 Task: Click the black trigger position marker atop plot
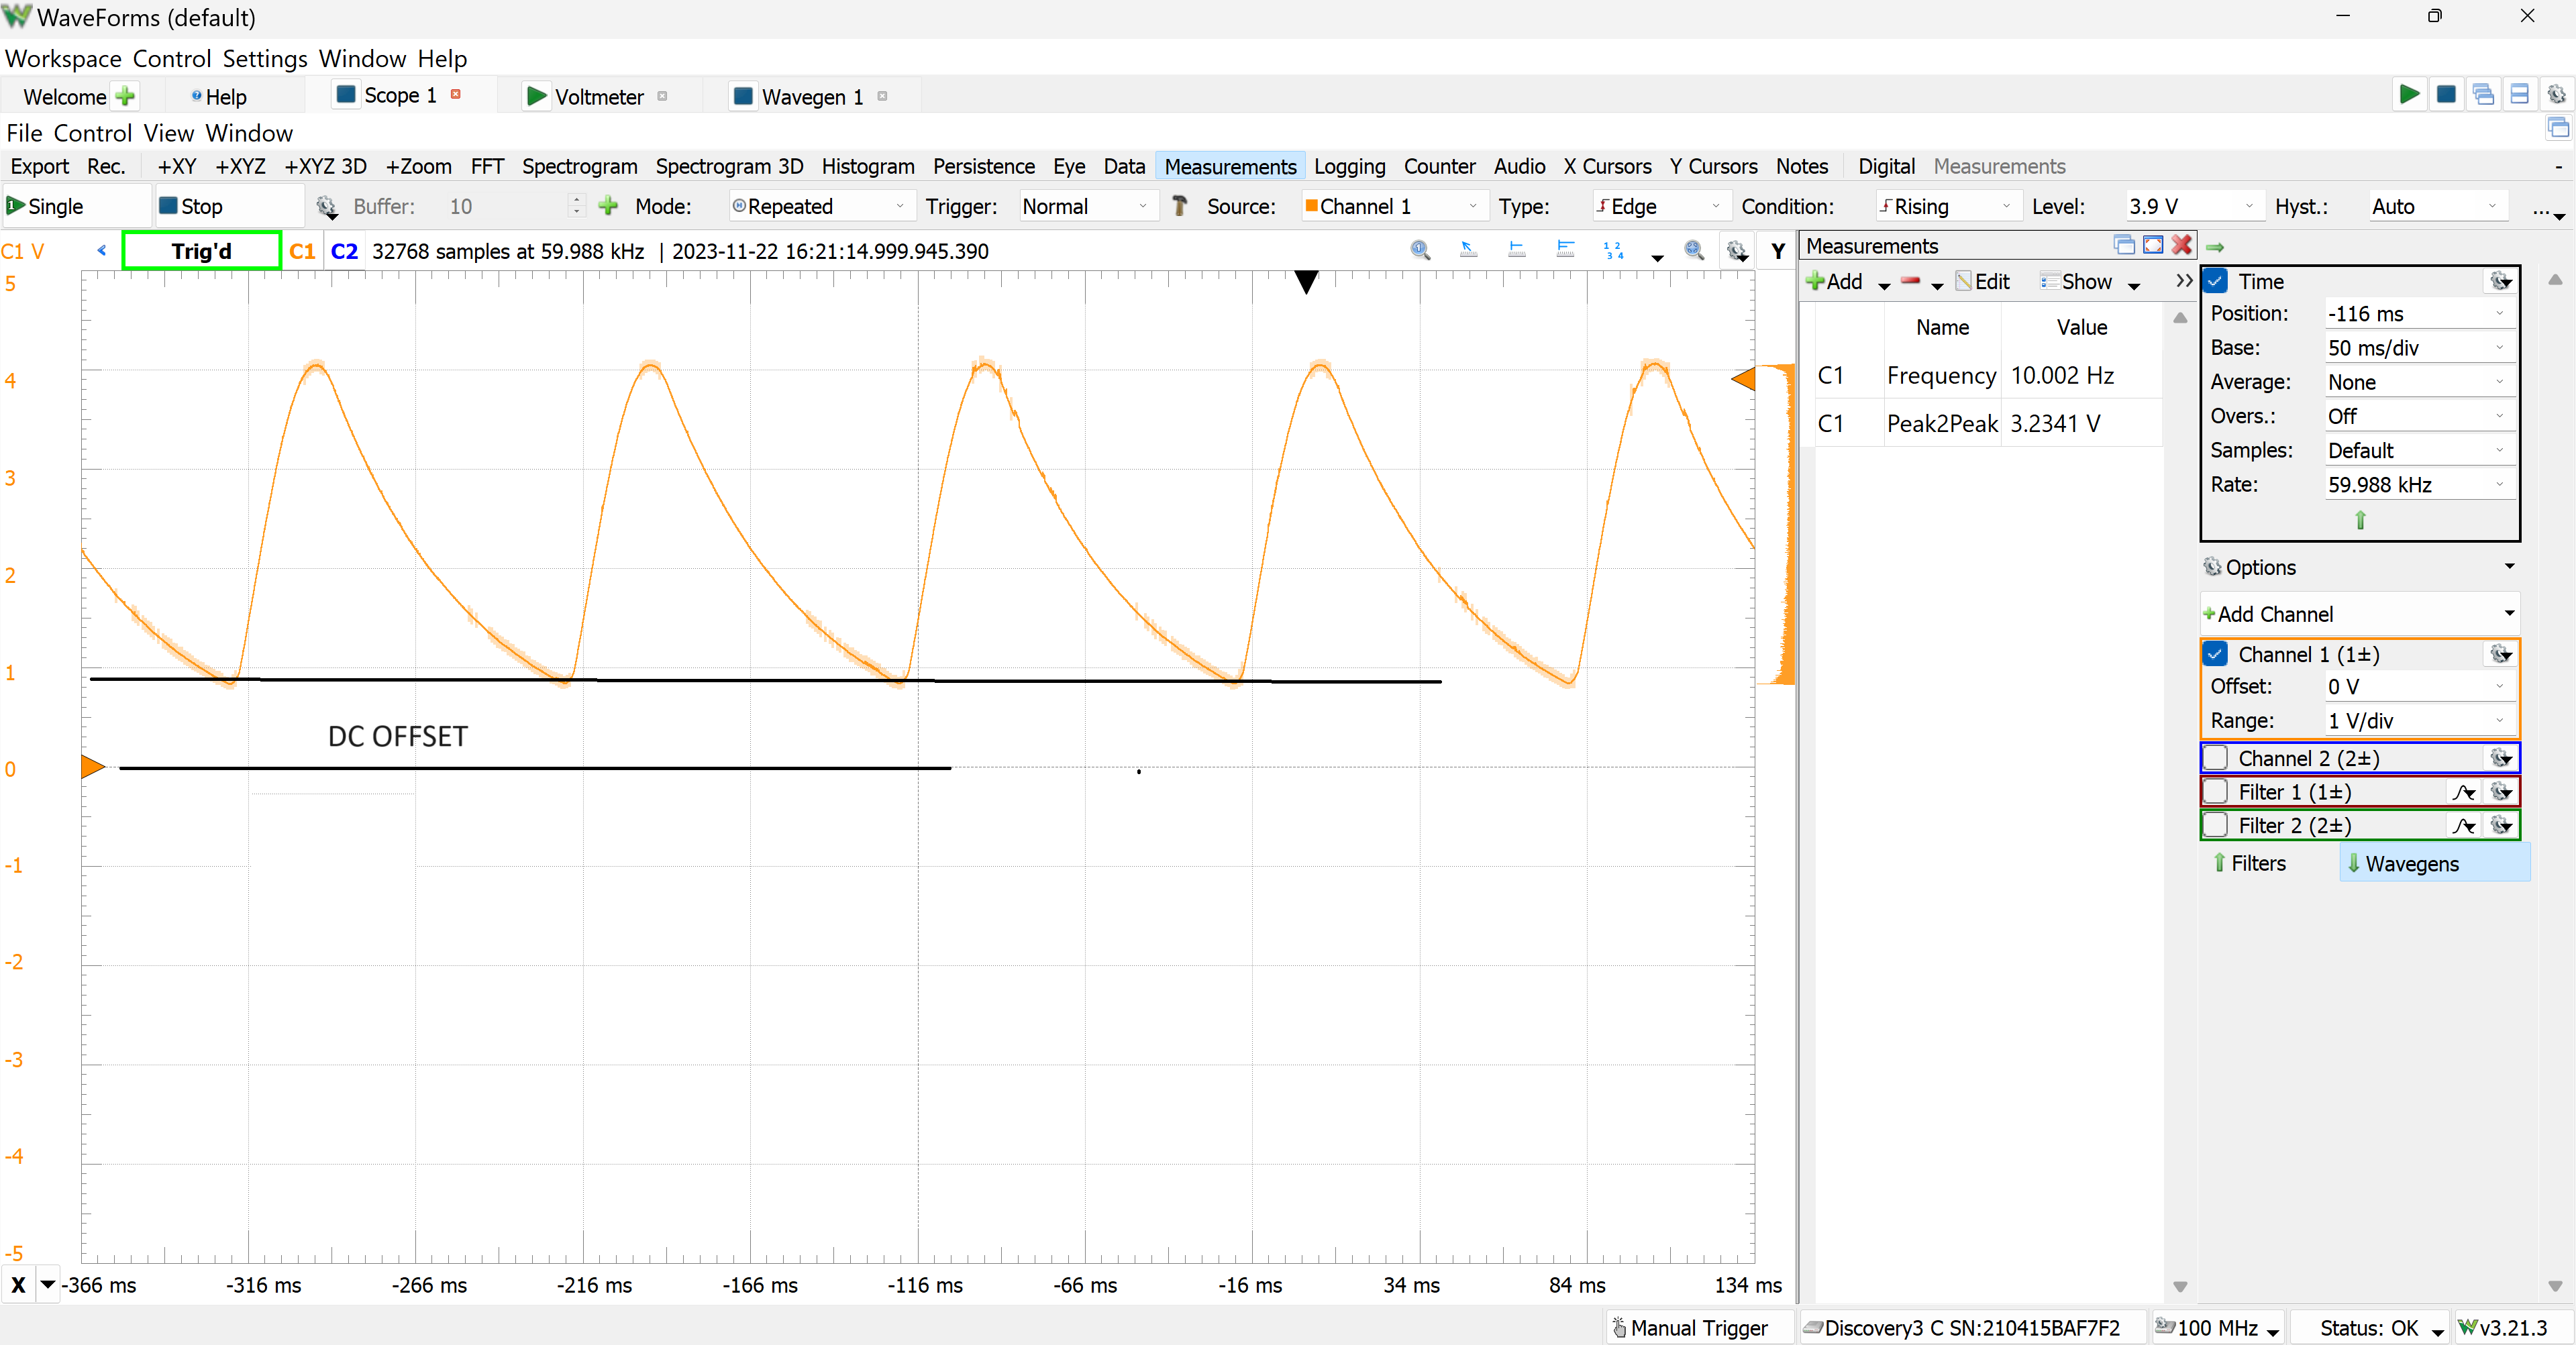click(x=1306, y=282)
